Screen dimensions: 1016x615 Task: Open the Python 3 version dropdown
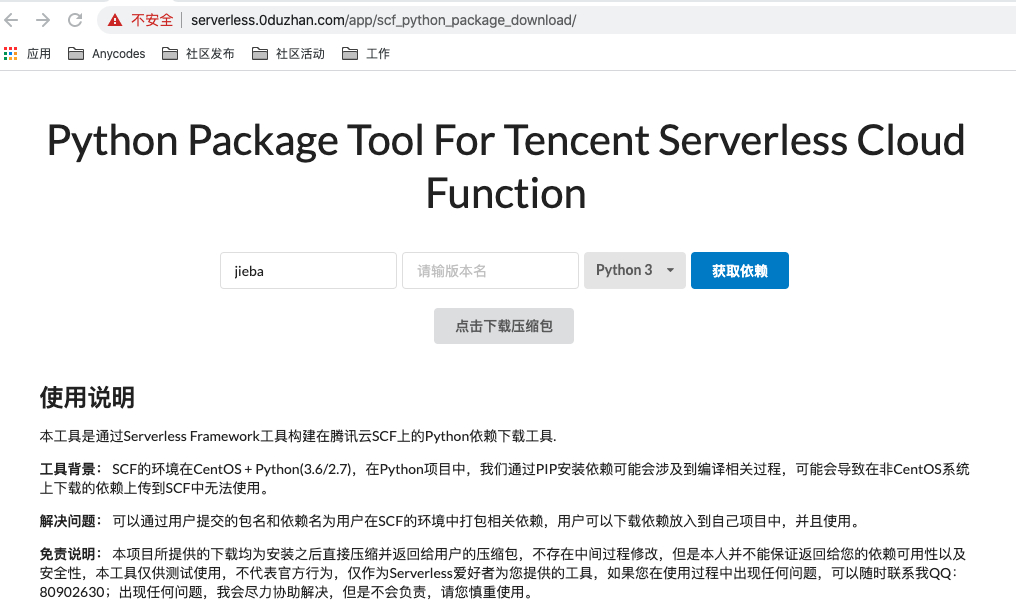point(634,270)
